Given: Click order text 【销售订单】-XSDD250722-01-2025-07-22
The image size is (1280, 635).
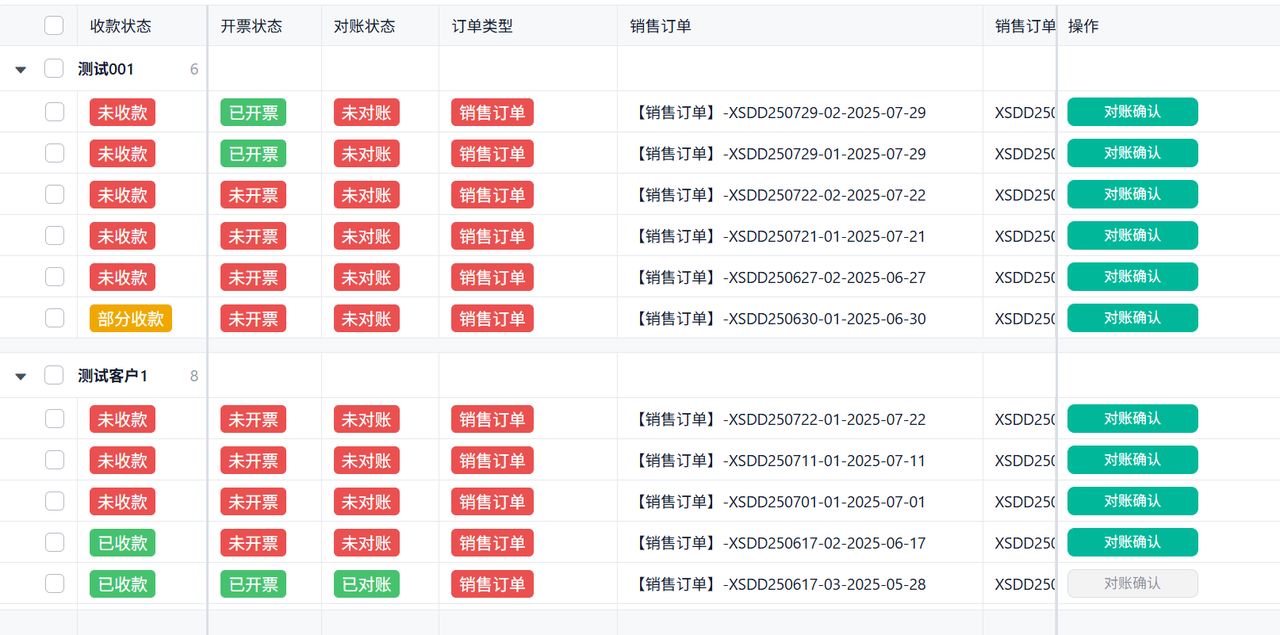Looking at the screenshot, I should tap(778, 419).
